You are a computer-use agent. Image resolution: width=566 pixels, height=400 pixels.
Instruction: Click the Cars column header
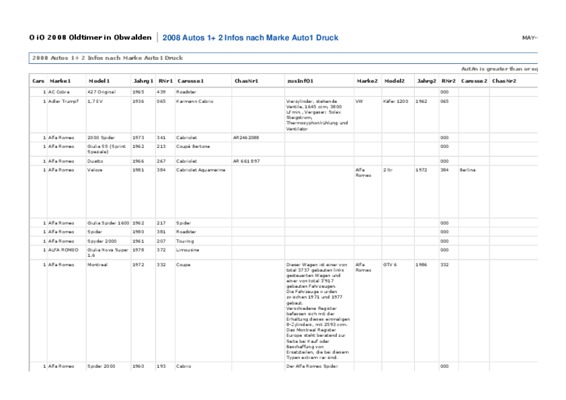[x=38, y=81]
